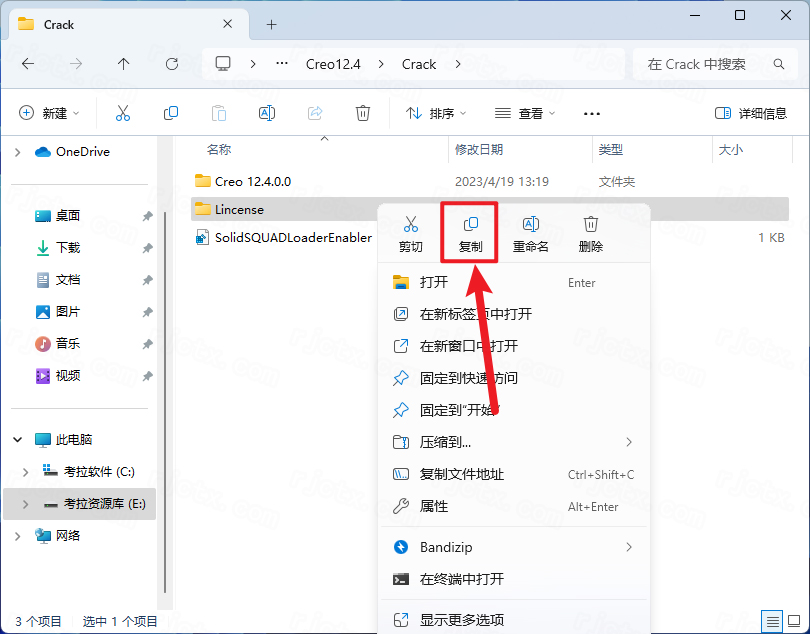Select 复制 (Copy) in the context menu
Image resolution: width=810 pixels, height=634 pixels.
tap(470, 234)
